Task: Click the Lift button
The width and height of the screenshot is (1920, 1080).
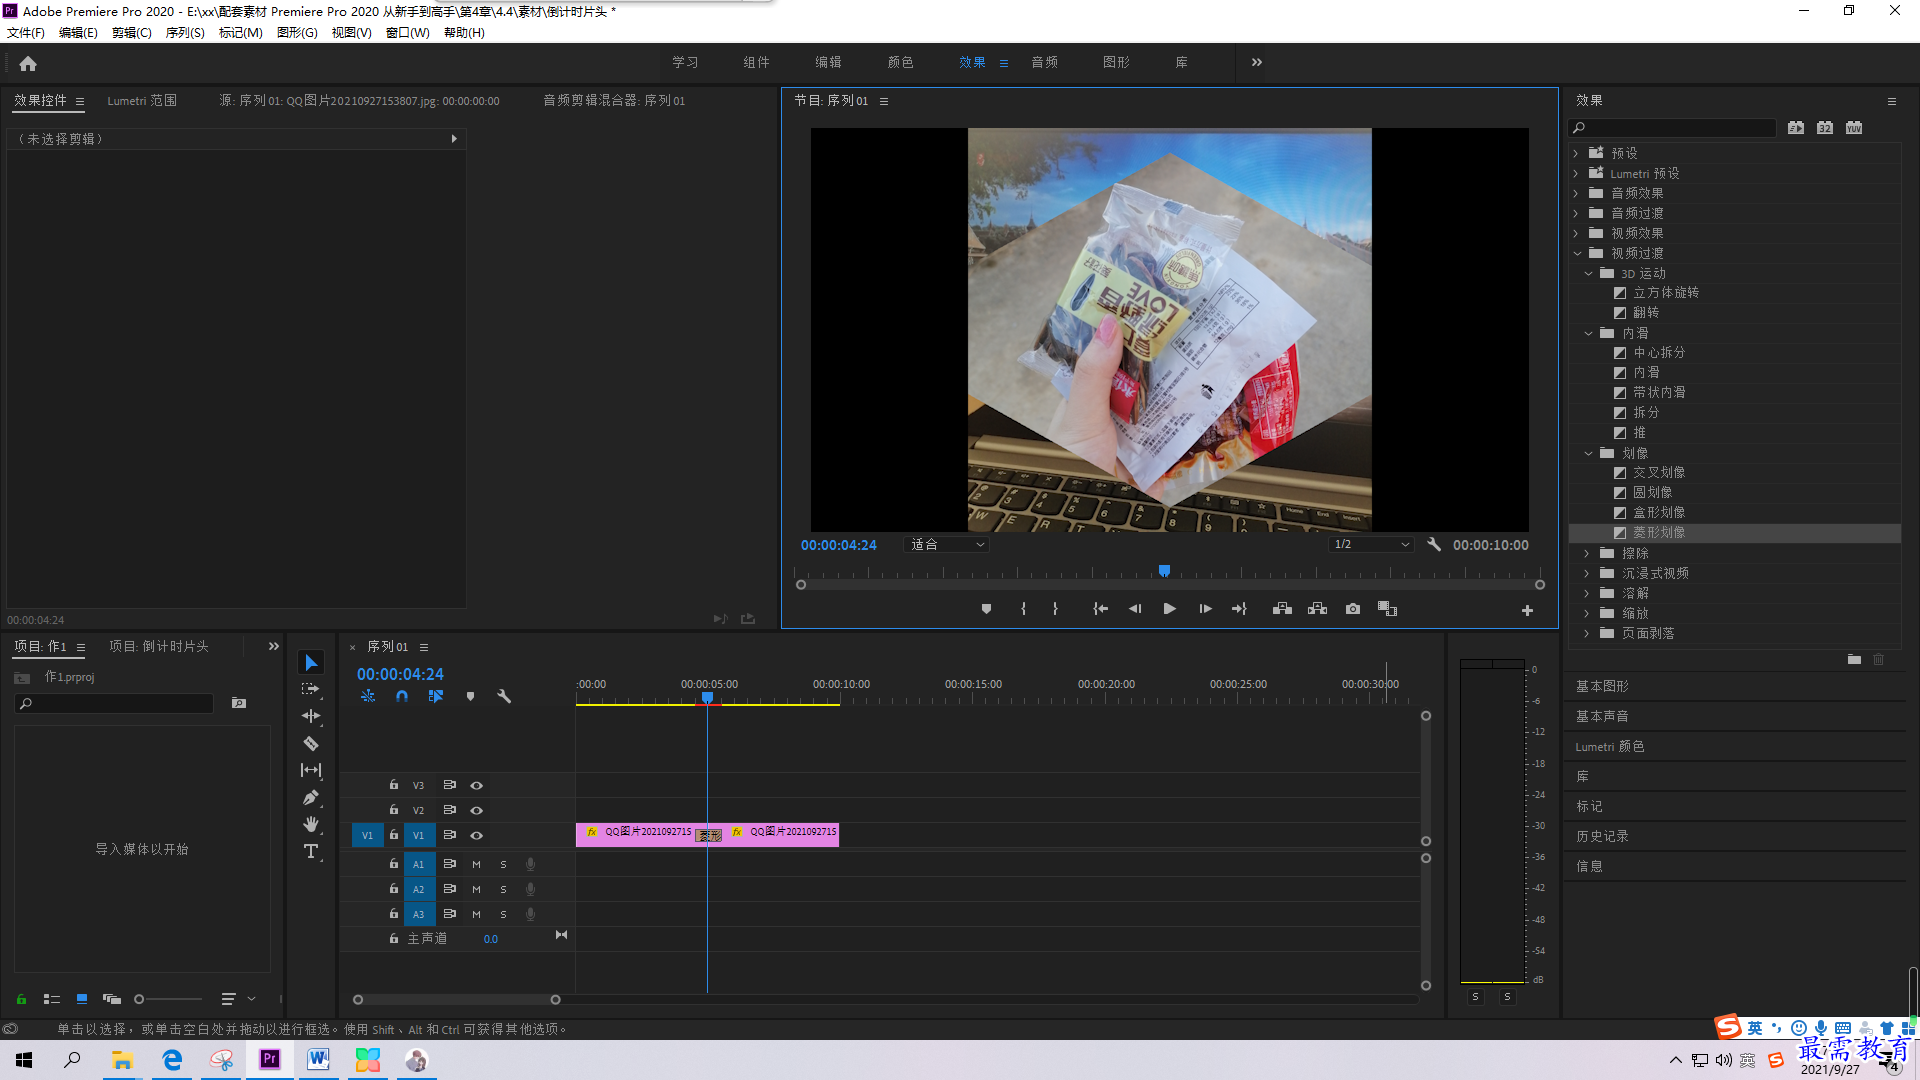Action: [1282, 609]
